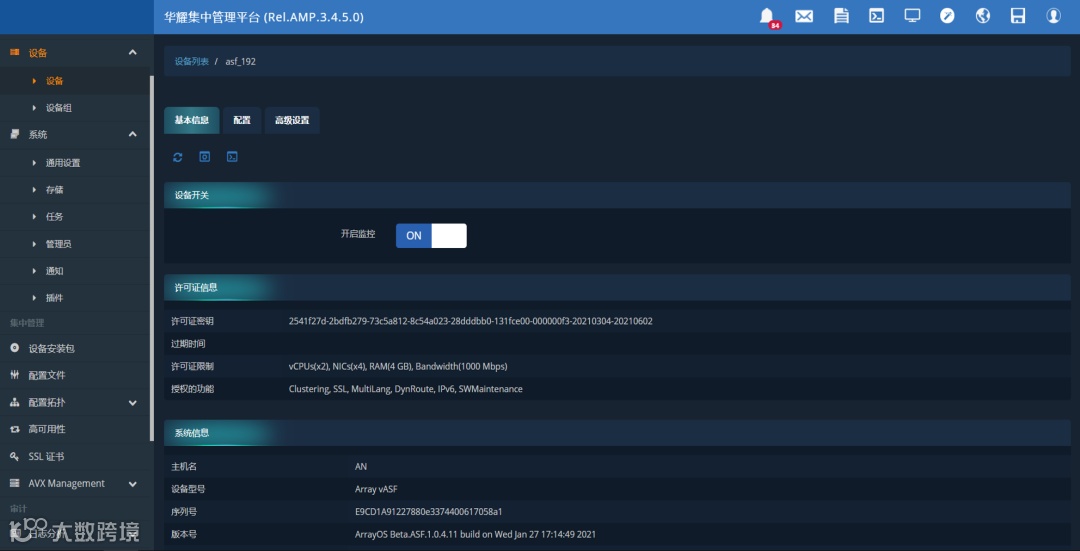1080x551 pixels.
Task: Click the 授权的功能 row label
Action: click(x=192, y=389)
